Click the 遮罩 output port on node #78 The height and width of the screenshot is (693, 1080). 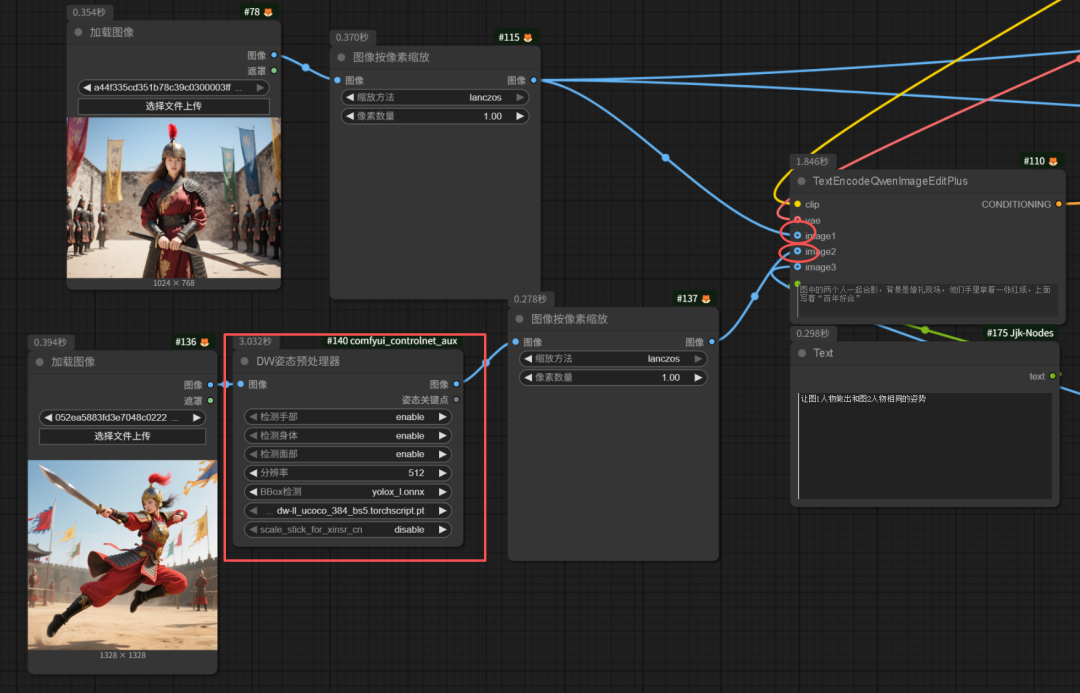[274, 70]
